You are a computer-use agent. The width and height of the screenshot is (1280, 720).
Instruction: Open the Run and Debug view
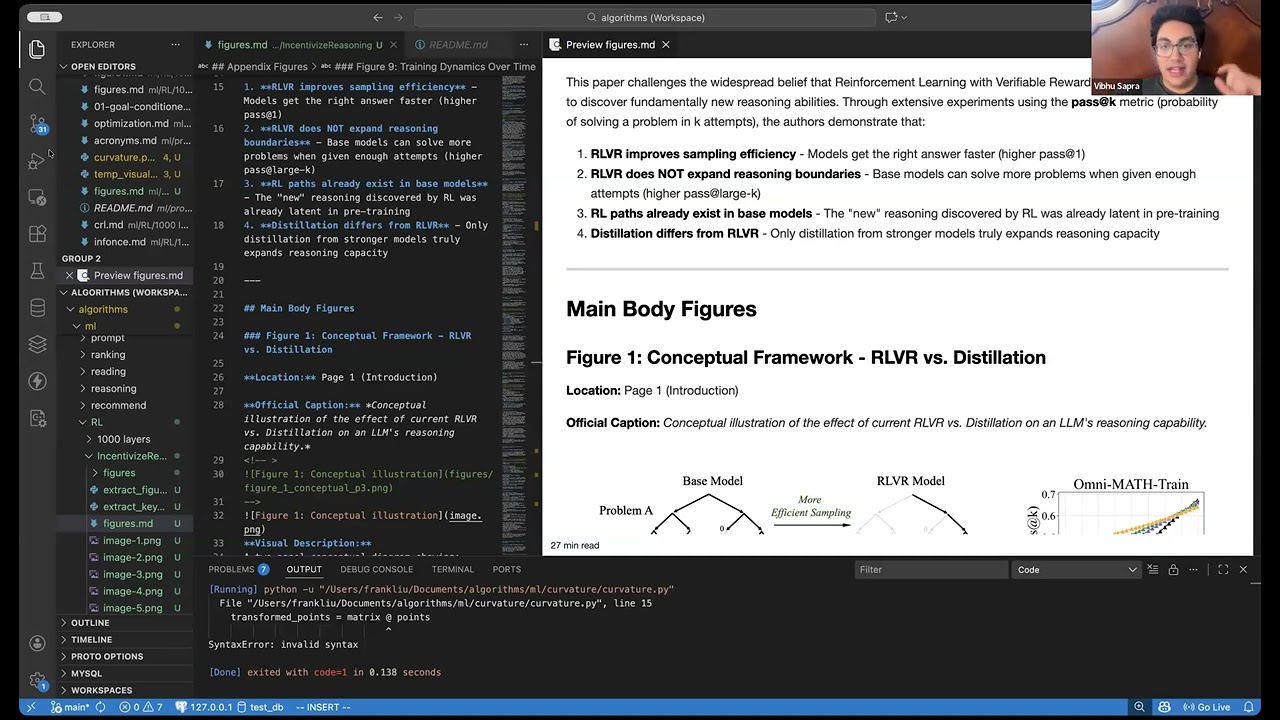[x=37, y=160]
